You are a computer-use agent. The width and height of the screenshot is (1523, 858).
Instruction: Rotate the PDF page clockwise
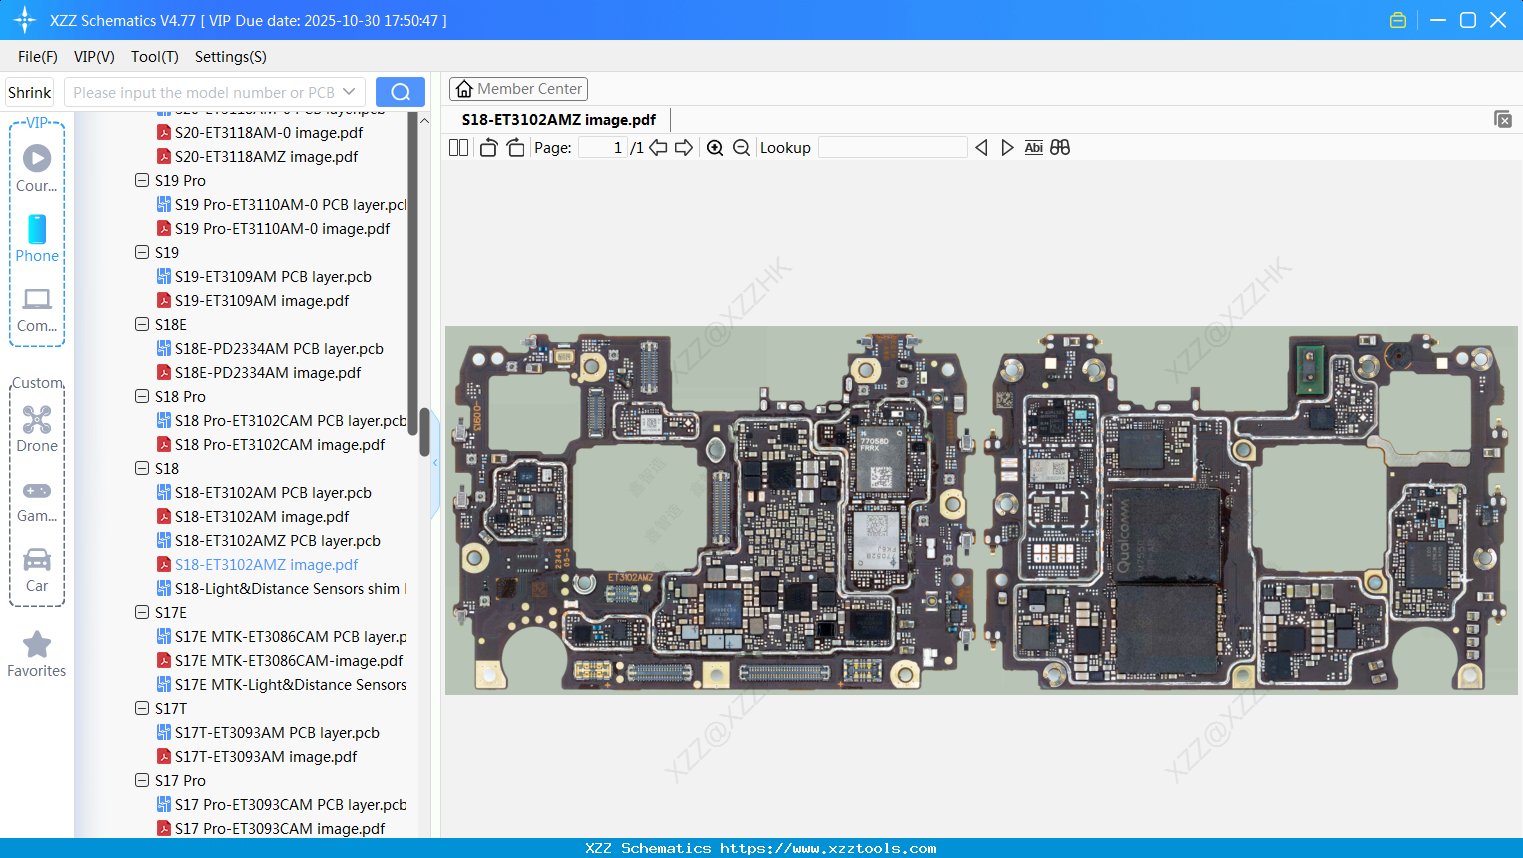pos(515,147)
